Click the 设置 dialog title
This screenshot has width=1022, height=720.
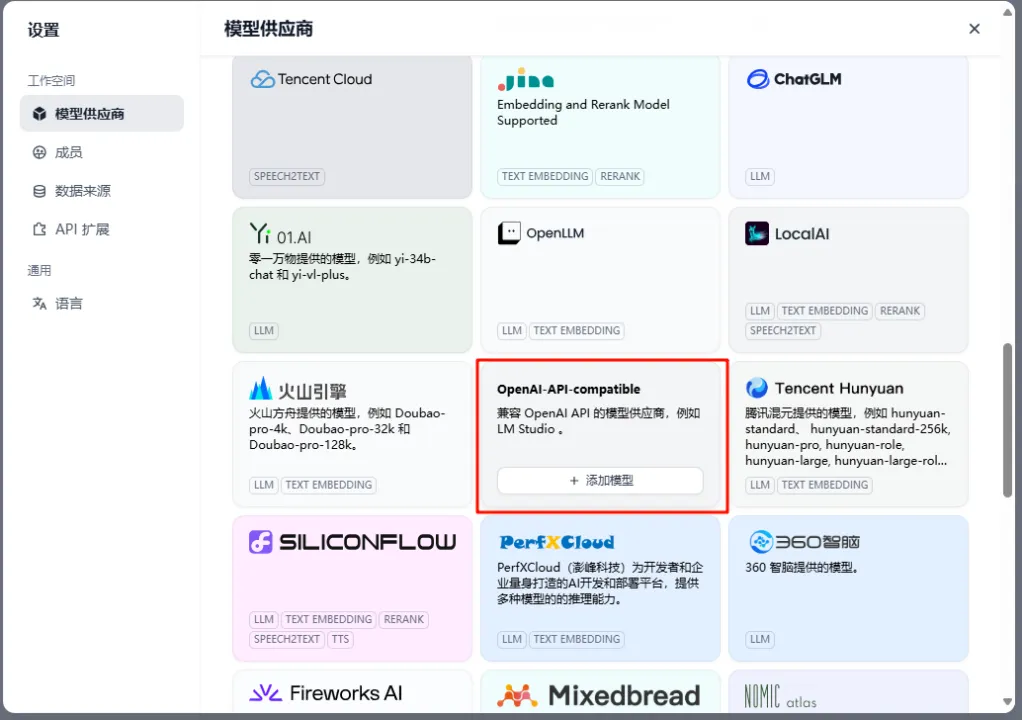pyautogui.click(x=44, y=30)
